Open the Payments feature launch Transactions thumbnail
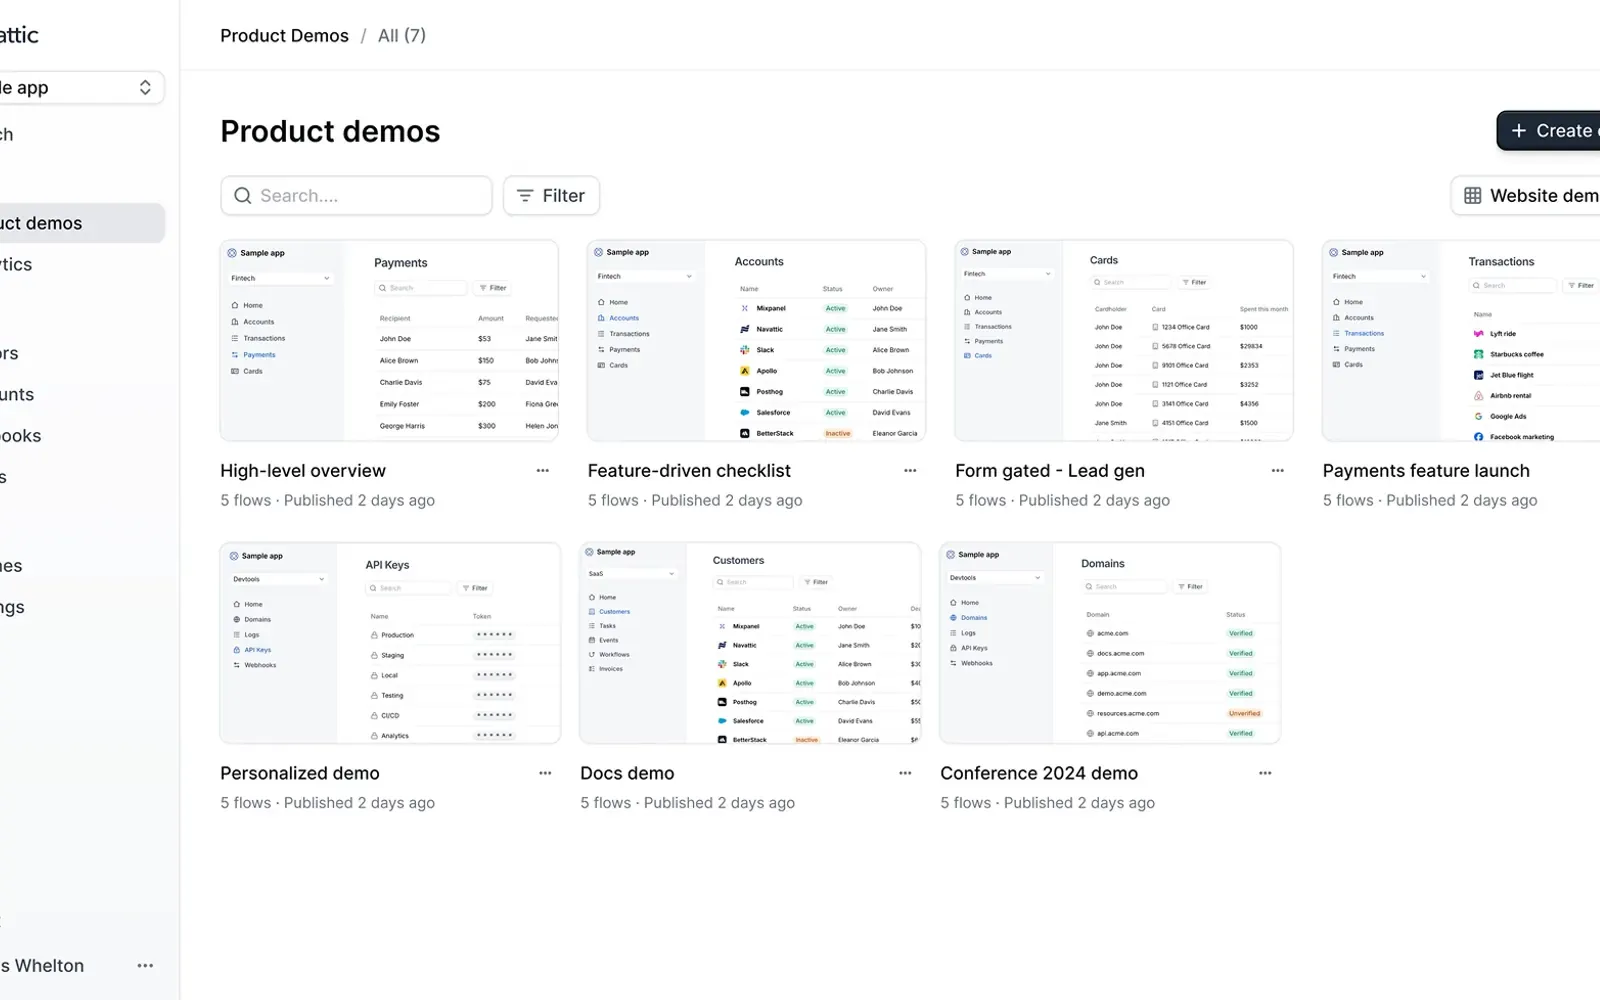This screenshot has height=1000, width=1600. (x=1461, y=340)
